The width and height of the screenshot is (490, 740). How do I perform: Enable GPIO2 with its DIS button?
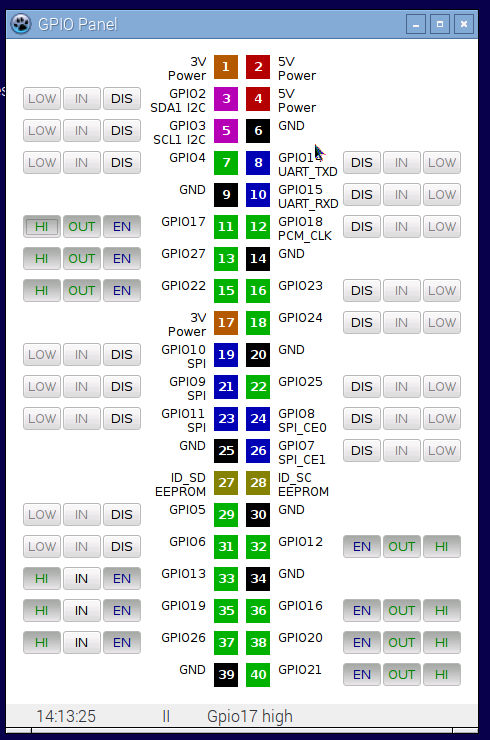tap(122, 99)
